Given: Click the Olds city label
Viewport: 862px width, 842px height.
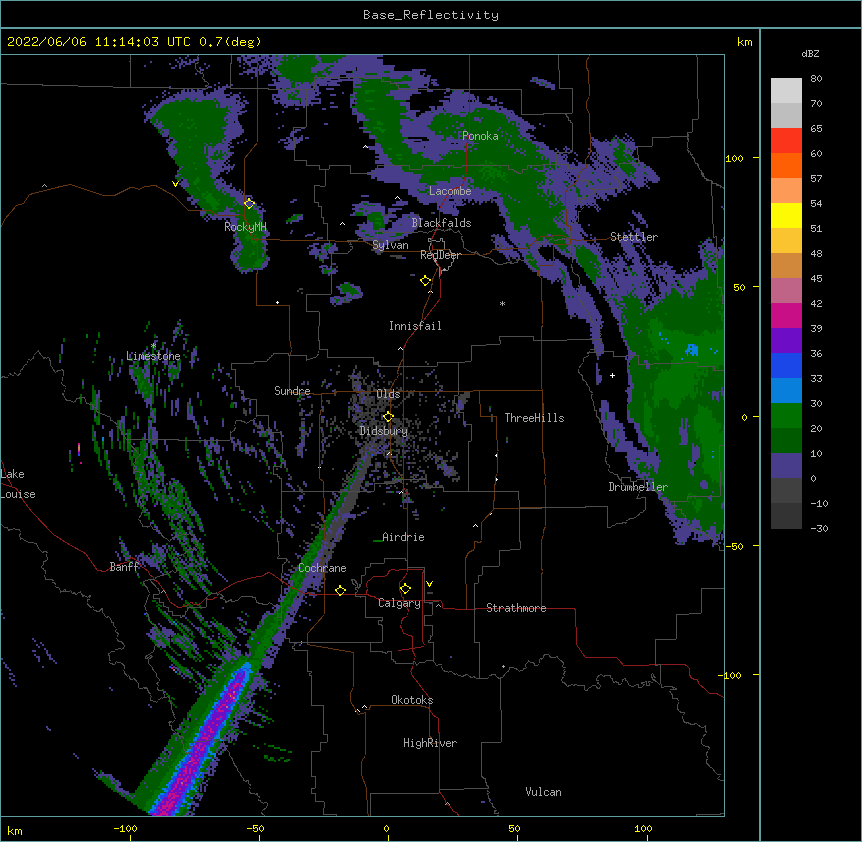Looking at the screenshot, I should tap(388, 394).
